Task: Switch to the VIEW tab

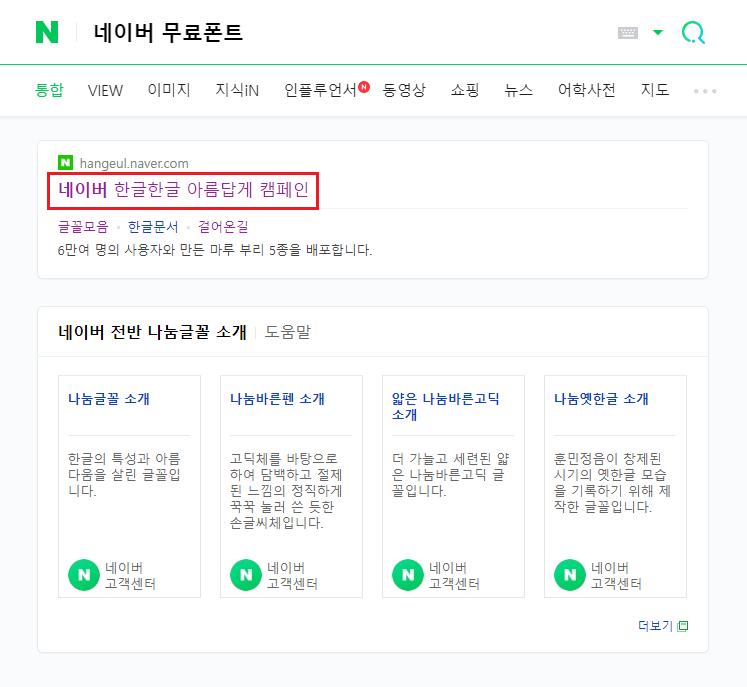Action: 105,90
